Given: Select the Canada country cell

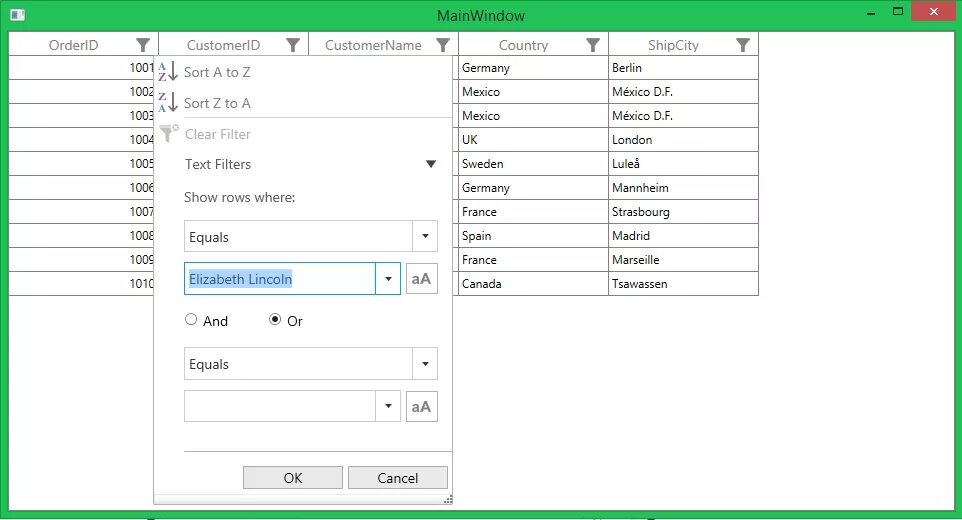Looking at the screenshot, I should (533, 283).
